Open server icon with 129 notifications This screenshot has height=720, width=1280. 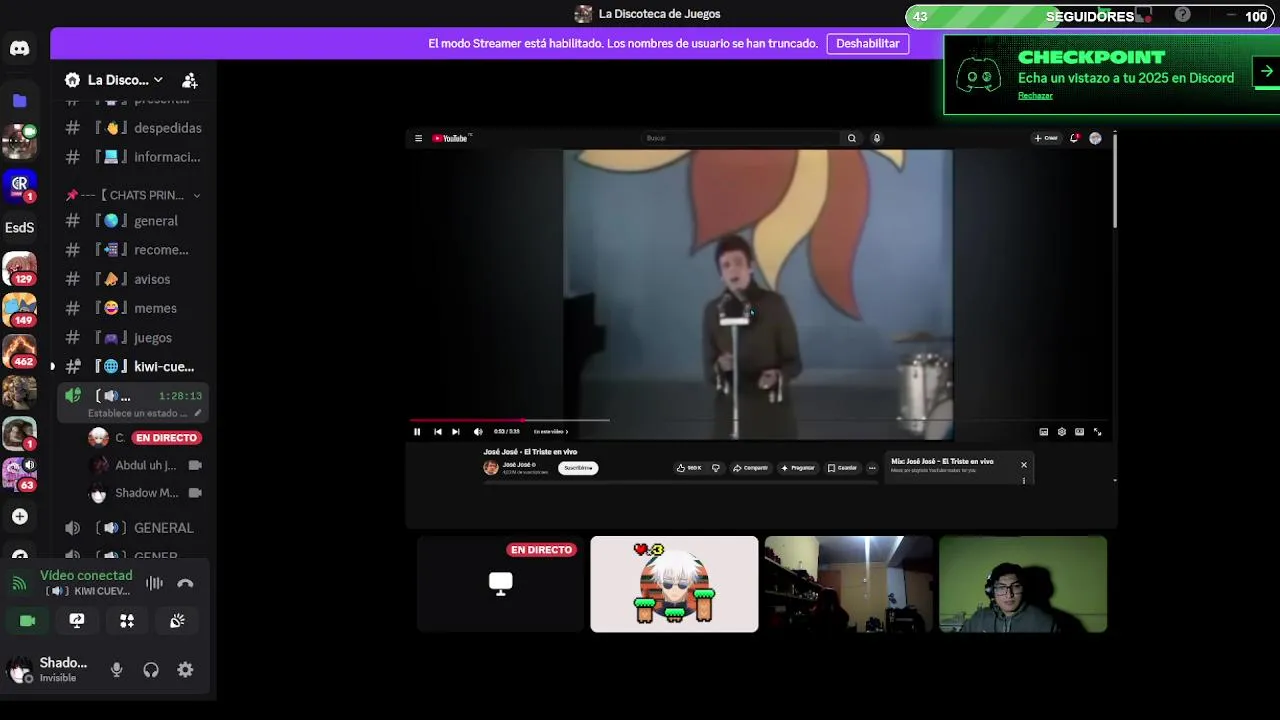point(19,269)
